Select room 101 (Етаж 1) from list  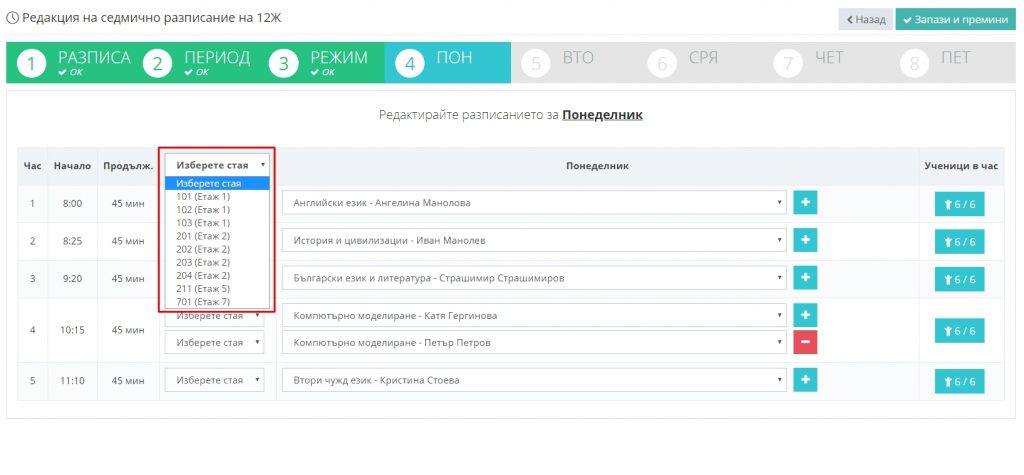pyautogui.click(x=203, y=197)
